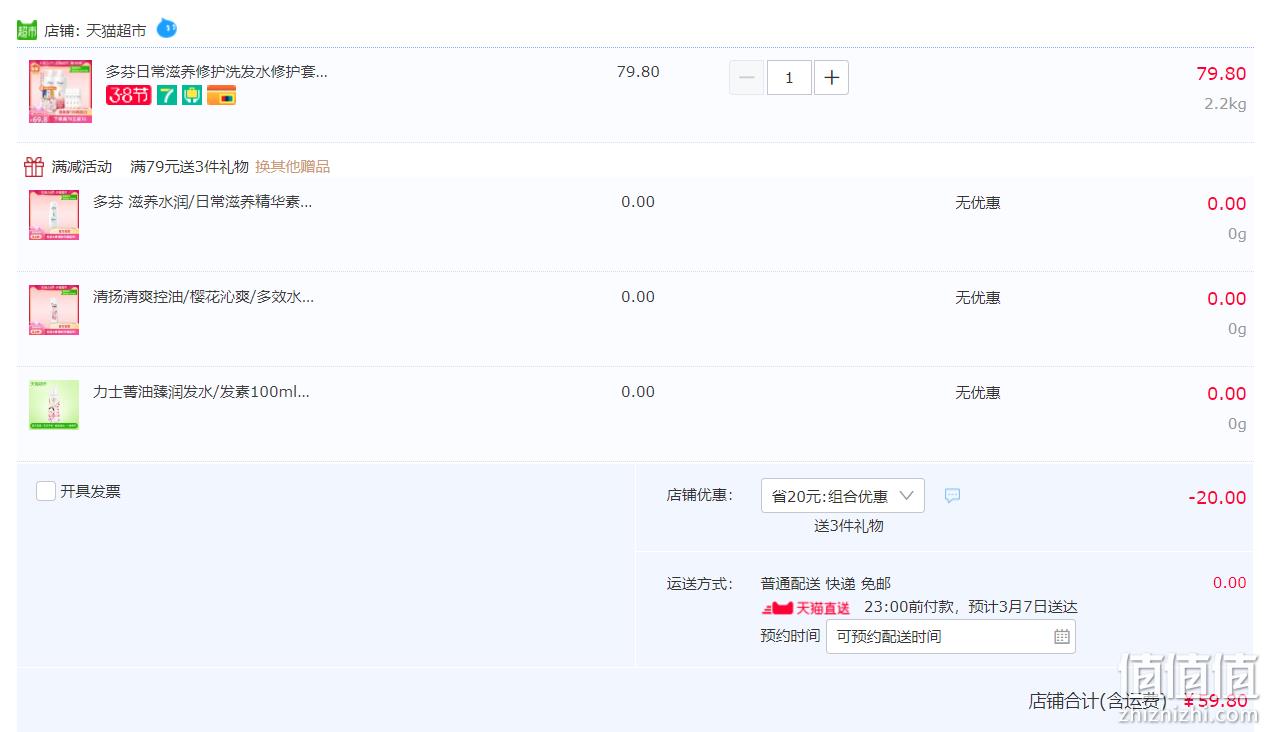
Task: Click the 满减活动 label
Action: (x=82, y=167)
